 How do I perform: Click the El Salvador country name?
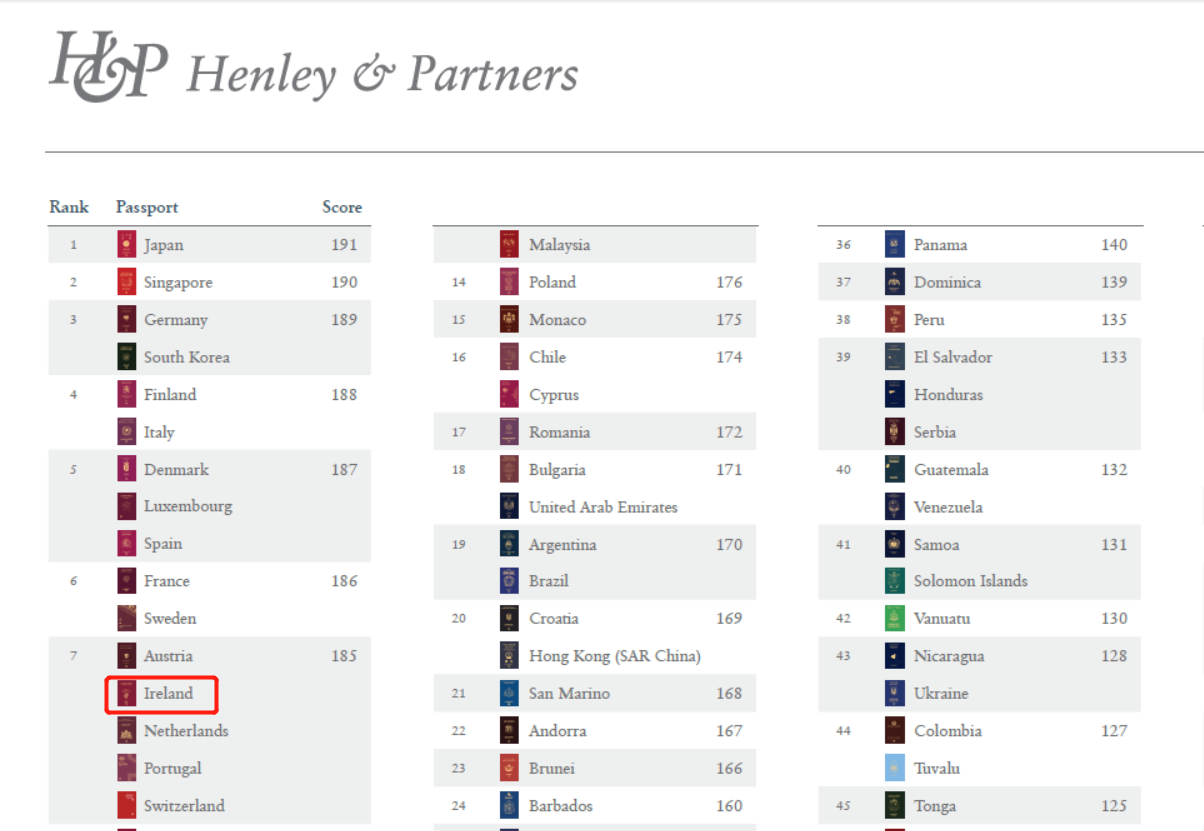pos(953,357)
